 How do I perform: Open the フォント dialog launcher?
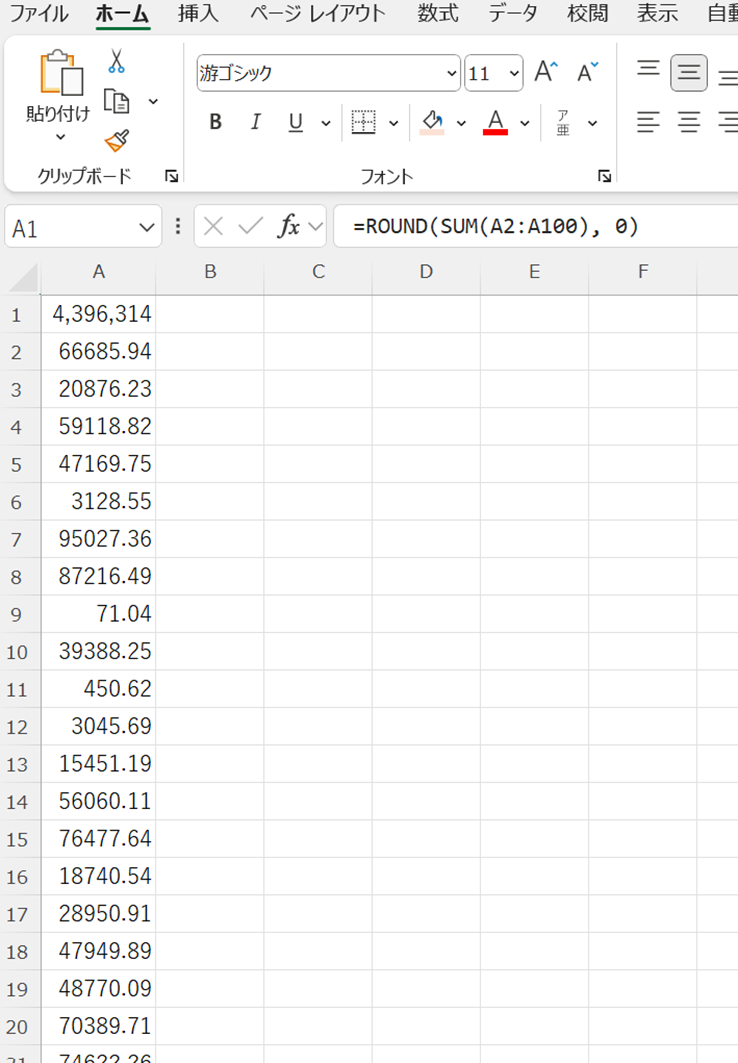(x=604, y=176)
